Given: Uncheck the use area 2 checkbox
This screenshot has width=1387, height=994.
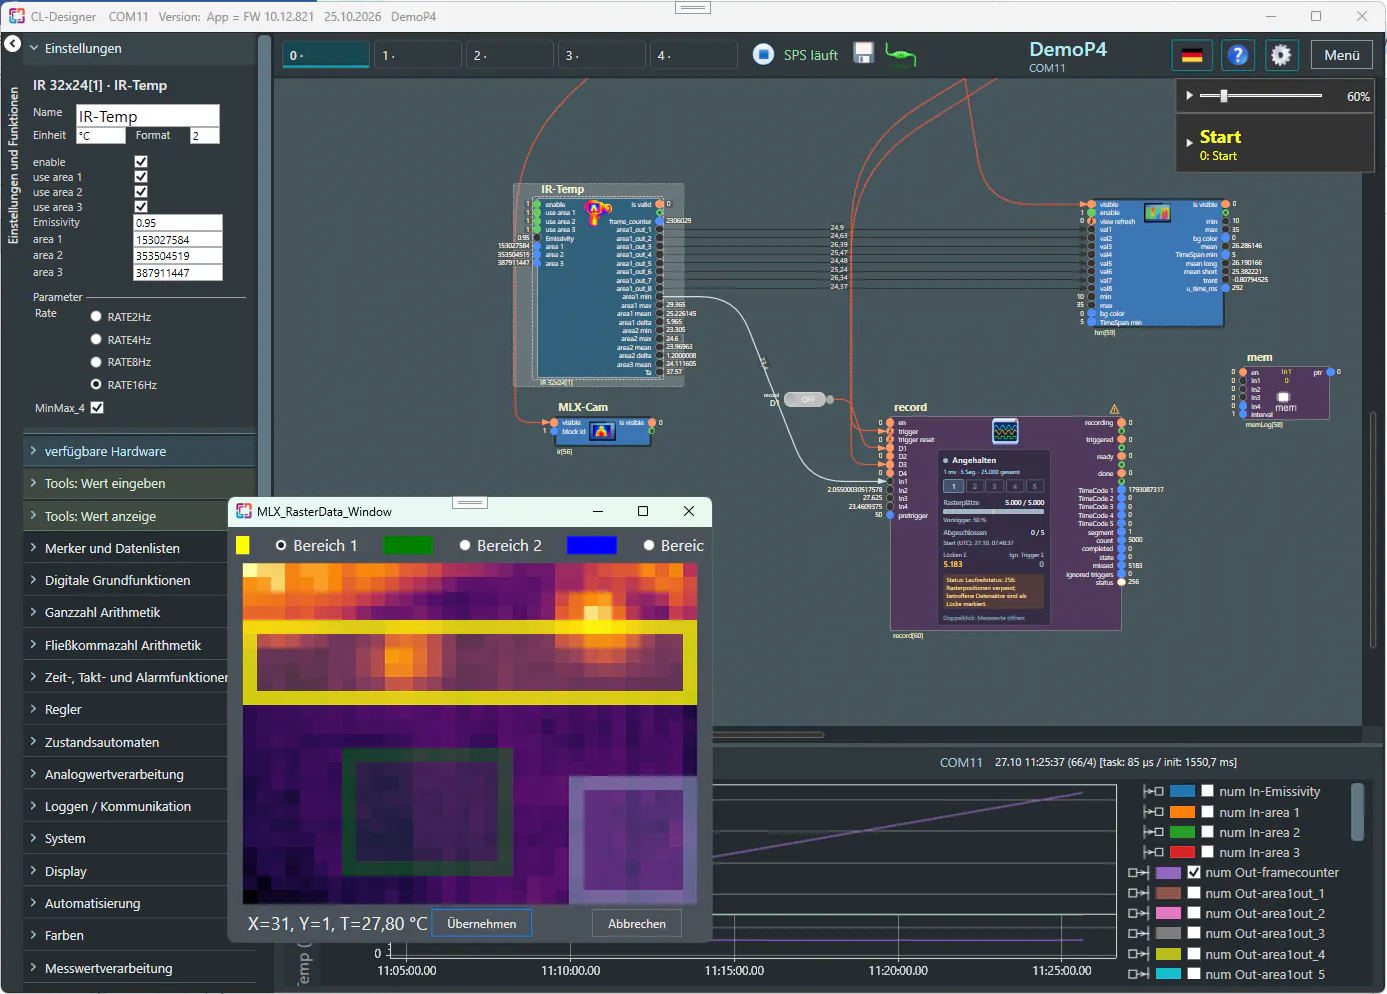Looking at the screenshot, I should point(141,192).
